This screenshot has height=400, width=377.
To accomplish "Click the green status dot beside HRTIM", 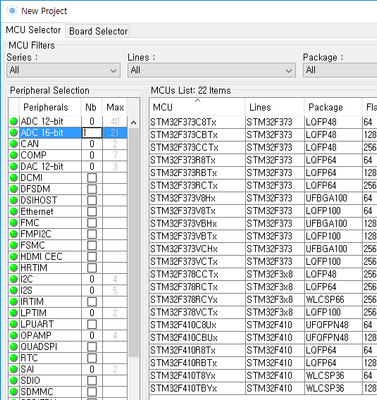I will tap(14, 268).
